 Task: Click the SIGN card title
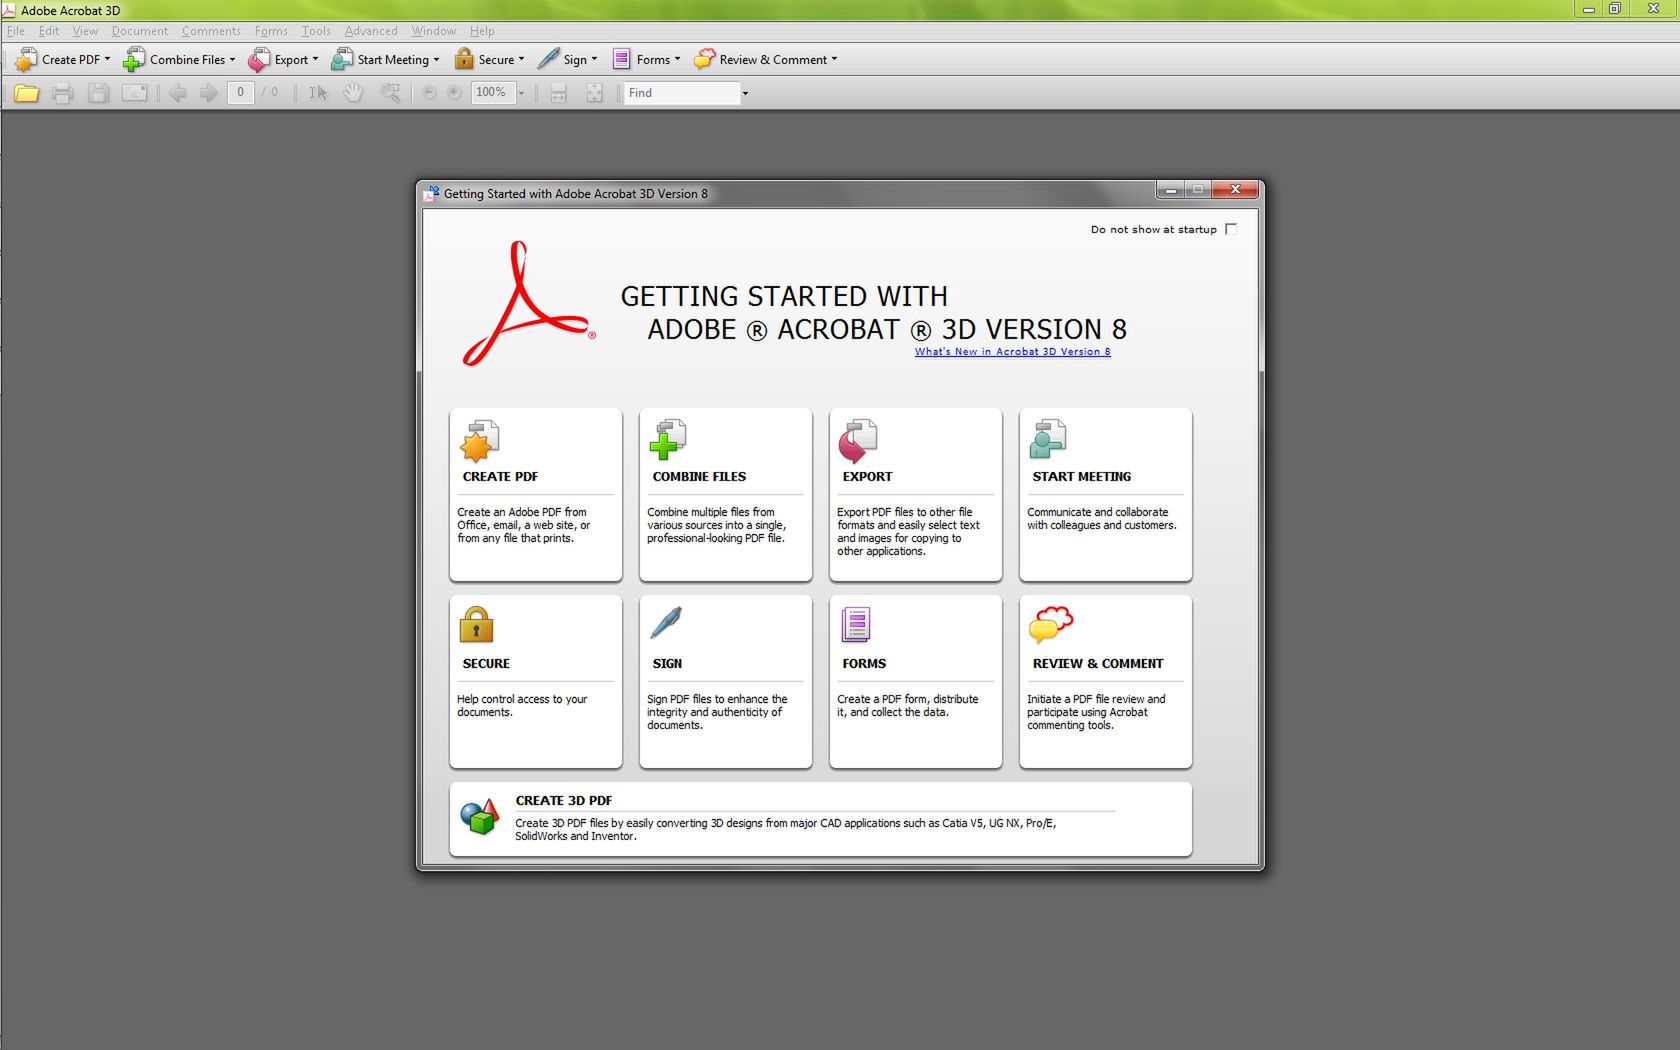667,664
